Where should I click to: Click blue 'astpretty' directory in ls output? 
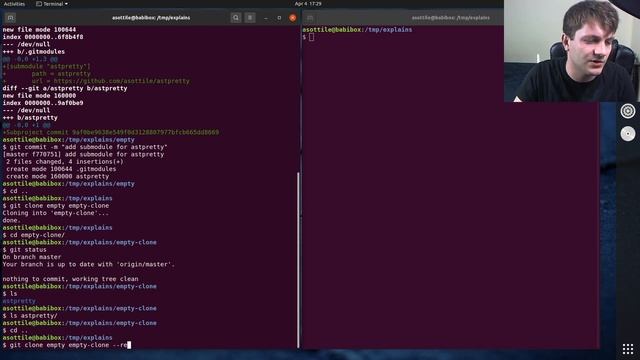point(19,301)
